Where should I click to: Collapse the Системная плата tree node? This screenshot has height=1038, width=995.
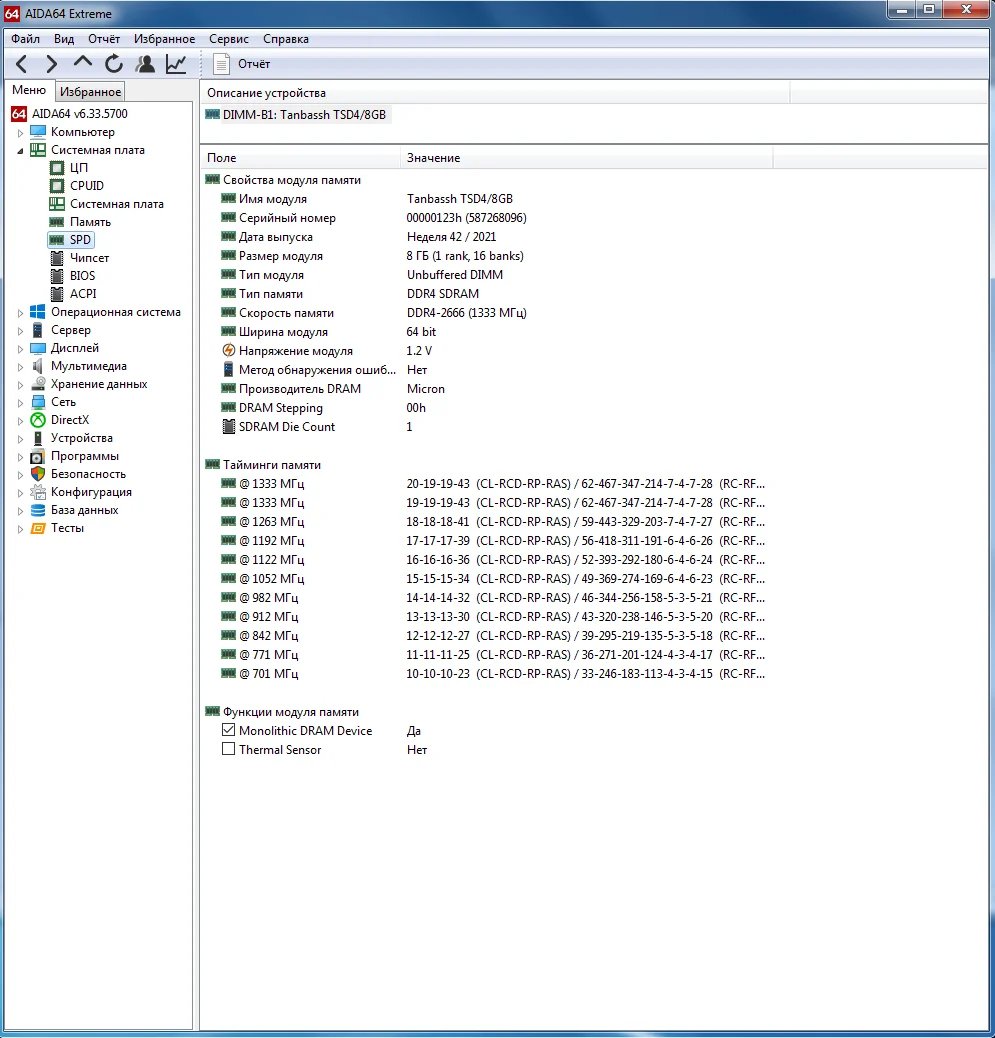(x=21, y=151)
